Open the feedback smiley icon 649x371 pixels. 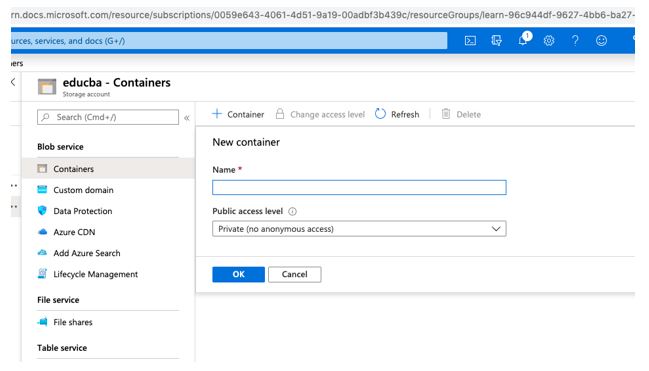pos(601,41)
